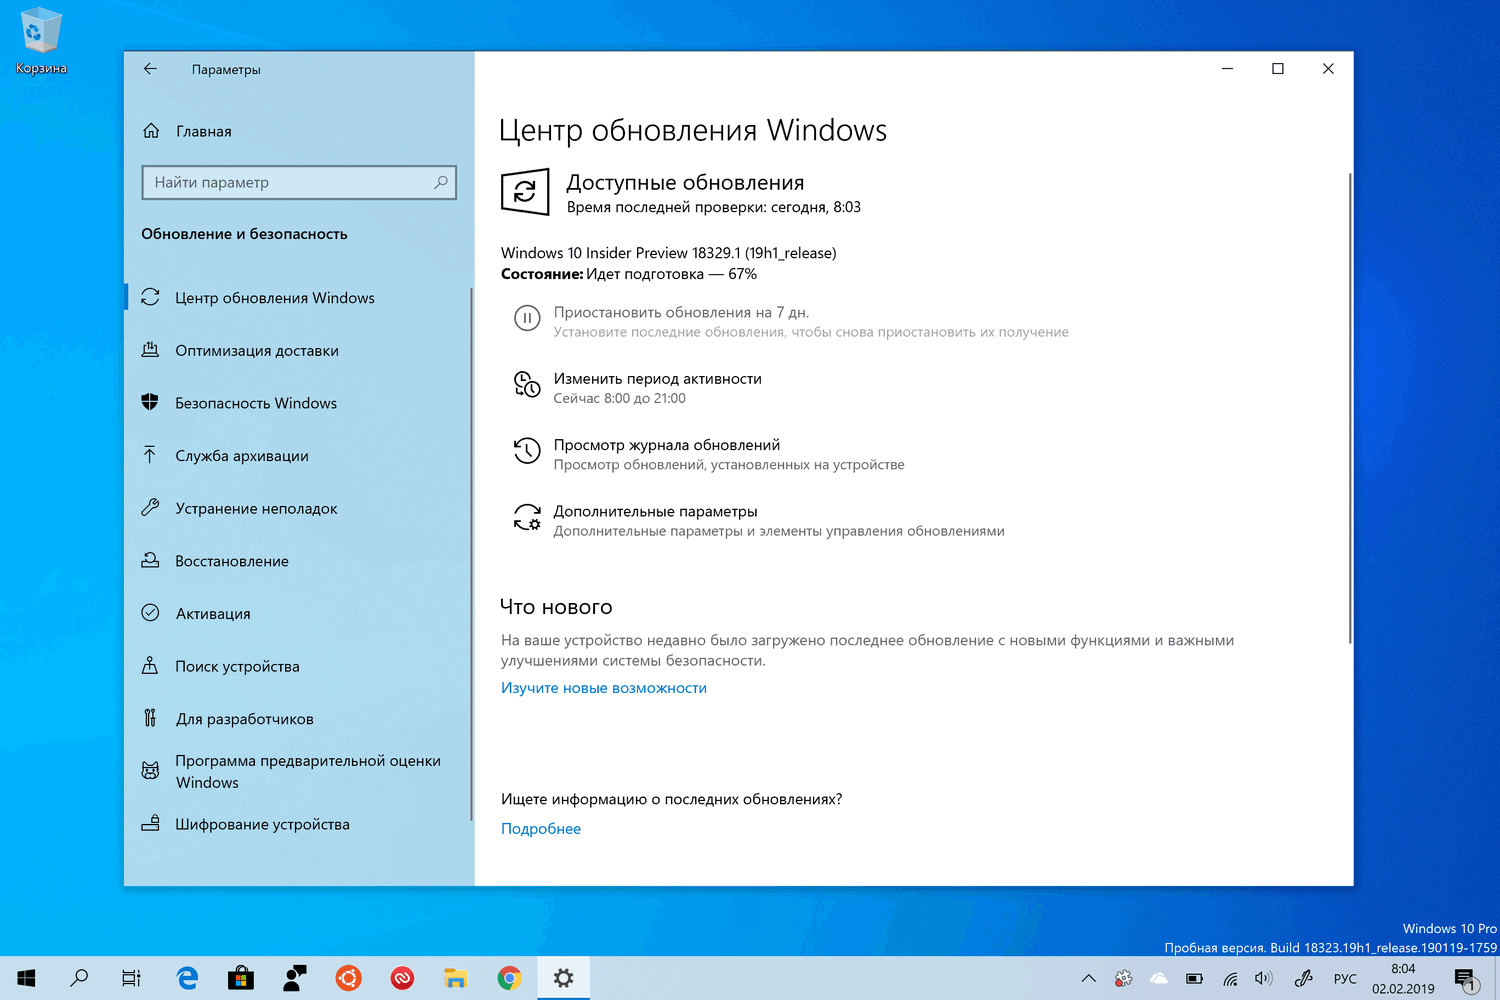1500x1000 pixels.
Task: Open Action Center notification icon
Action: pyautogui.click(x=1468, y=978)
